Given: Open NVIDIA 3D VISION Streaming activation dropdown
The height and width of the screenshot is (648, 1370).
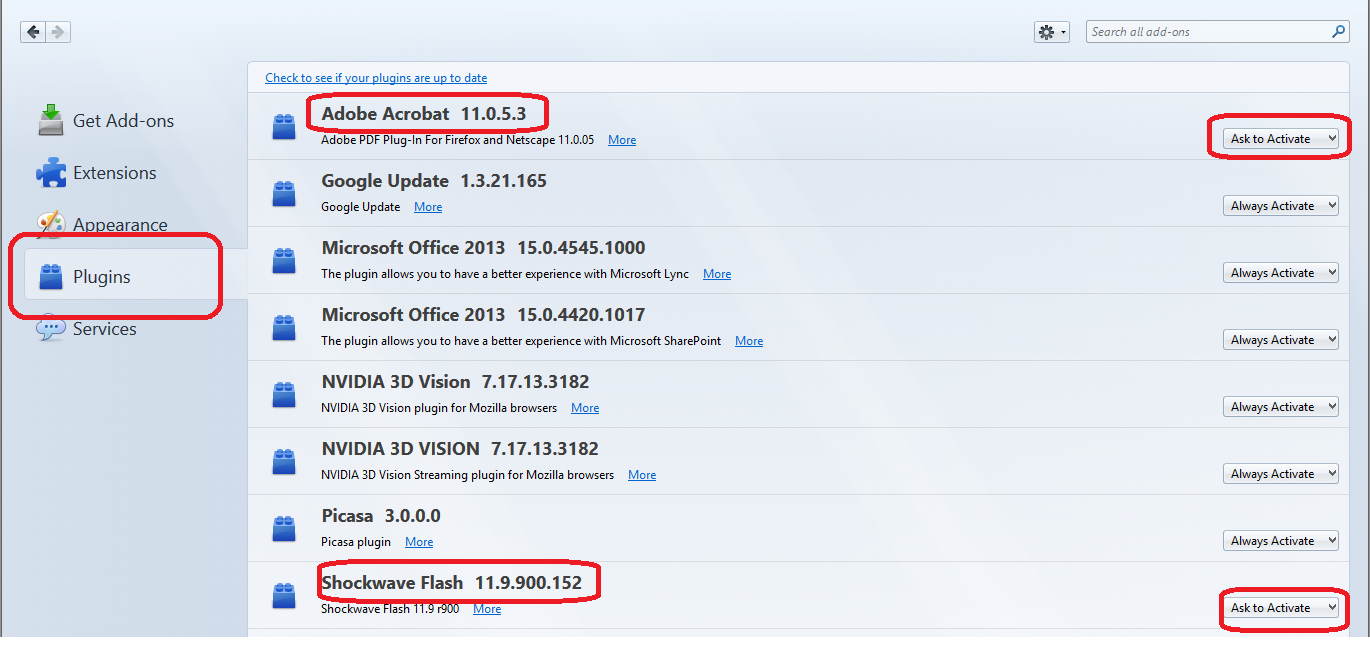Looking at the screenshot, I should tap(1281, 474).
